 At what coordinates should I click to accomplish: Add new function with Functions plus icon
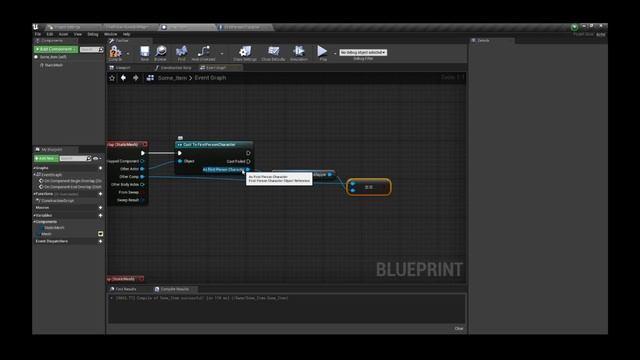[100, 194]
